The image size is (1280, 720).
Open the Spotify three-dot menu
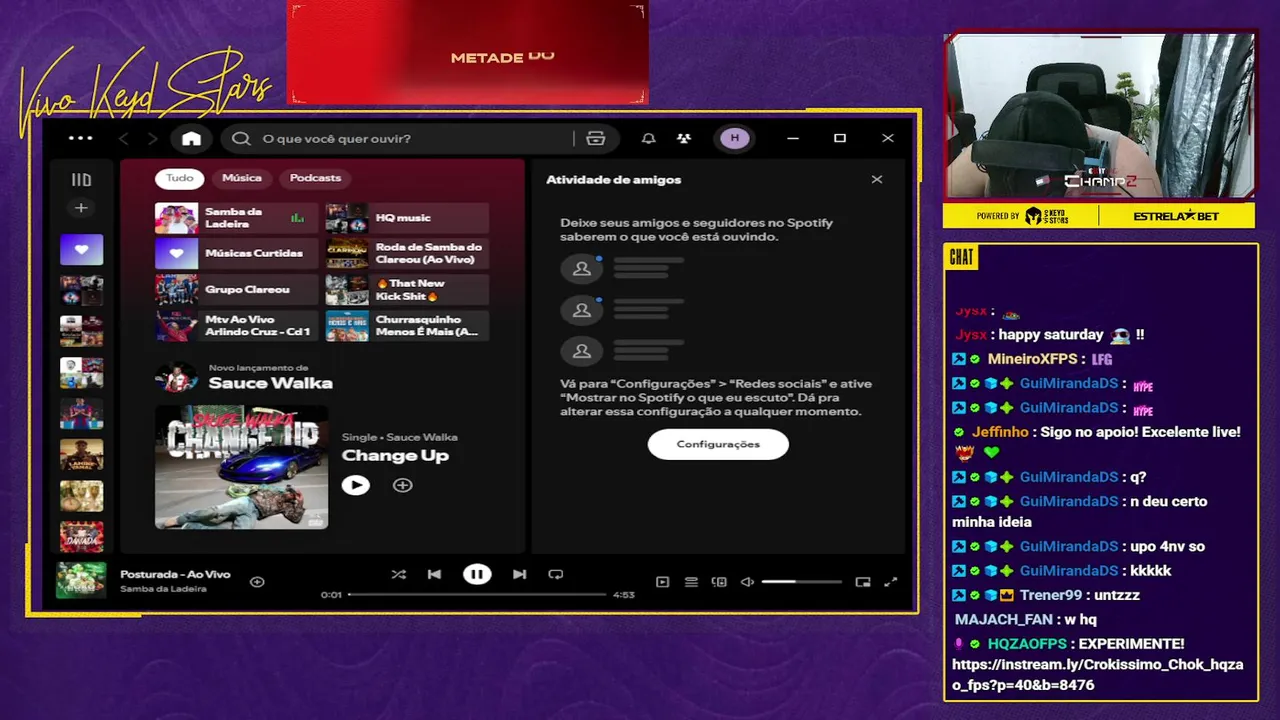tap(80, 139)
